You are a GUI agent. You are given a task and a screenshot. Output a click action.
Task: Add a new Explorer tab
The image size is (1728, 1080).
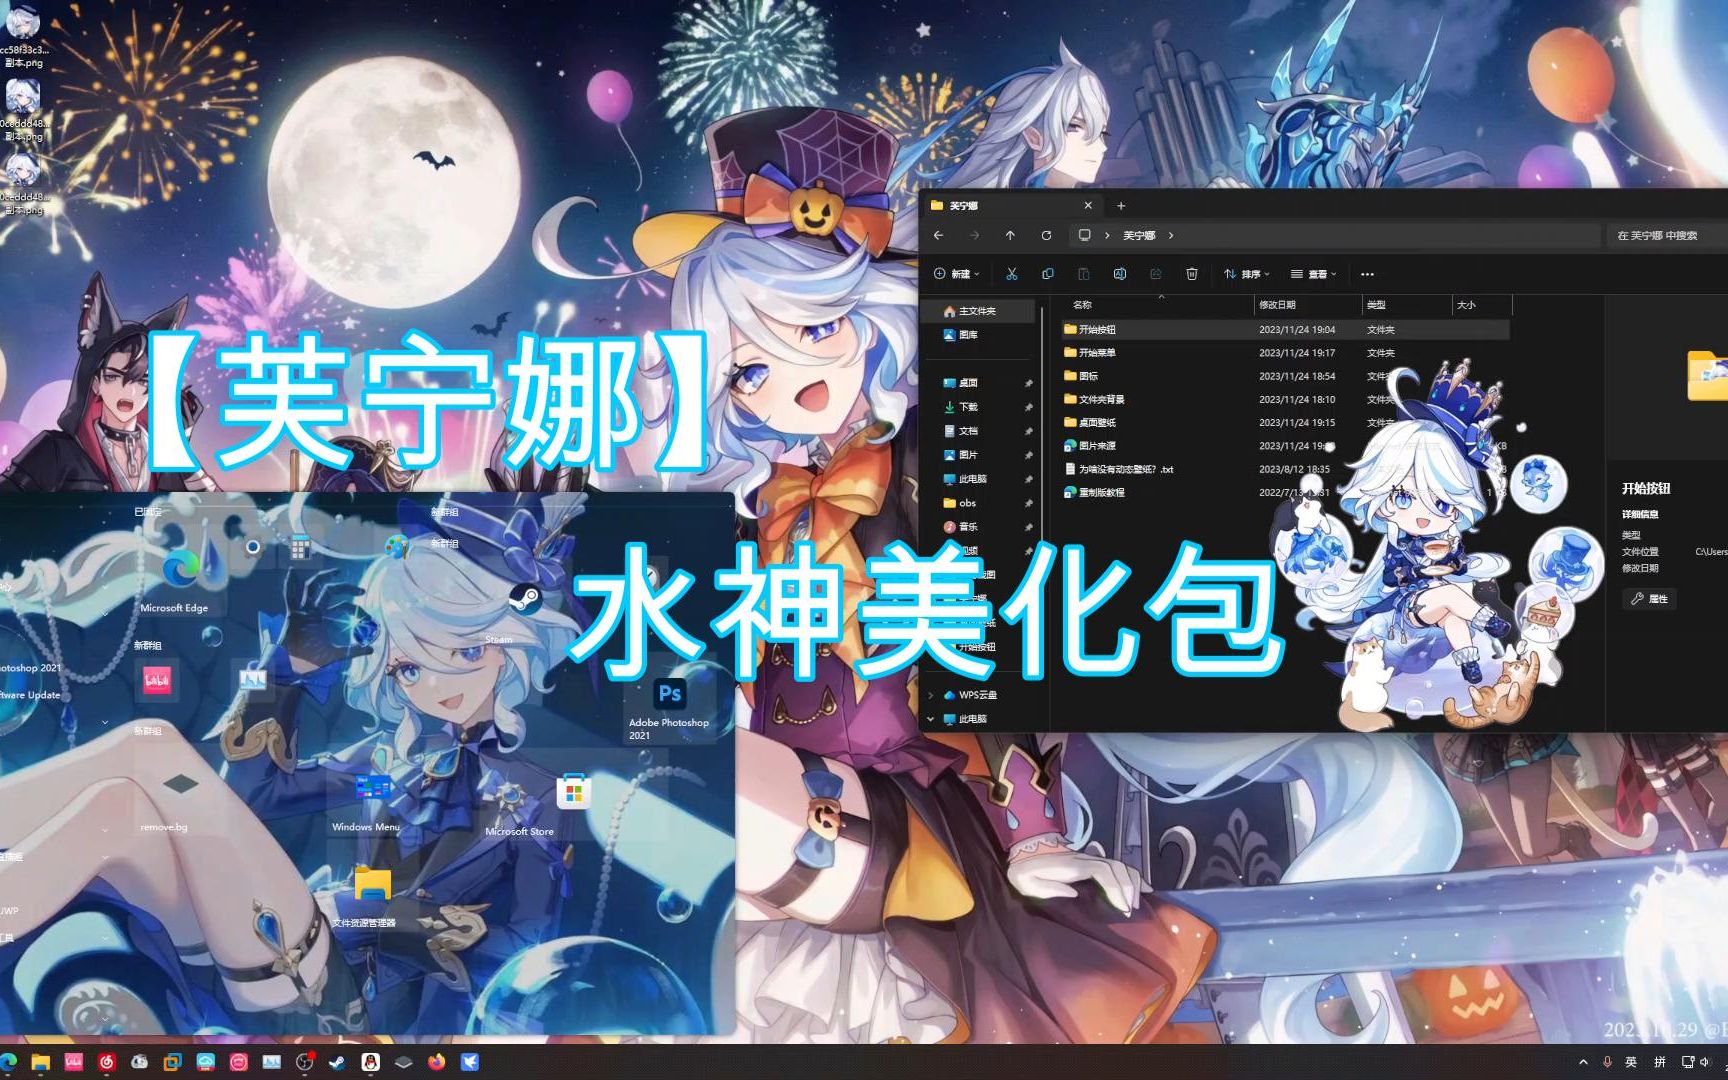pos(1121,206)
